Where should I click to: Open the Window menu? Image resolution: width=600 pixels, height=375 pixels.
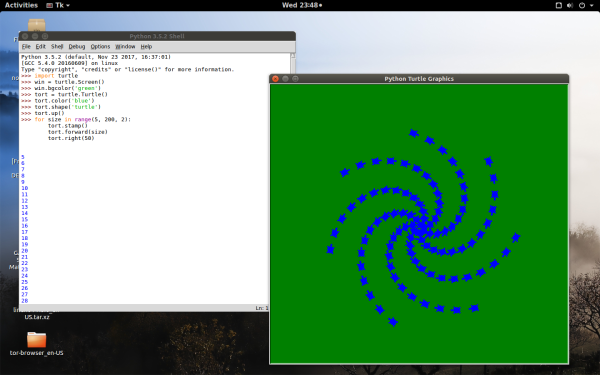click(125, 47)
